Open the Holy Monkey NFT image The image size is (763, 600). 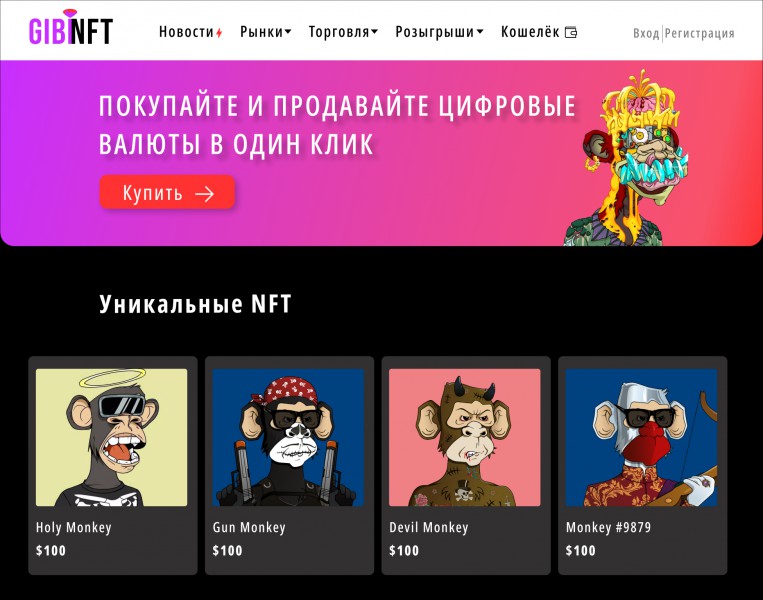[x=111, y=437]
